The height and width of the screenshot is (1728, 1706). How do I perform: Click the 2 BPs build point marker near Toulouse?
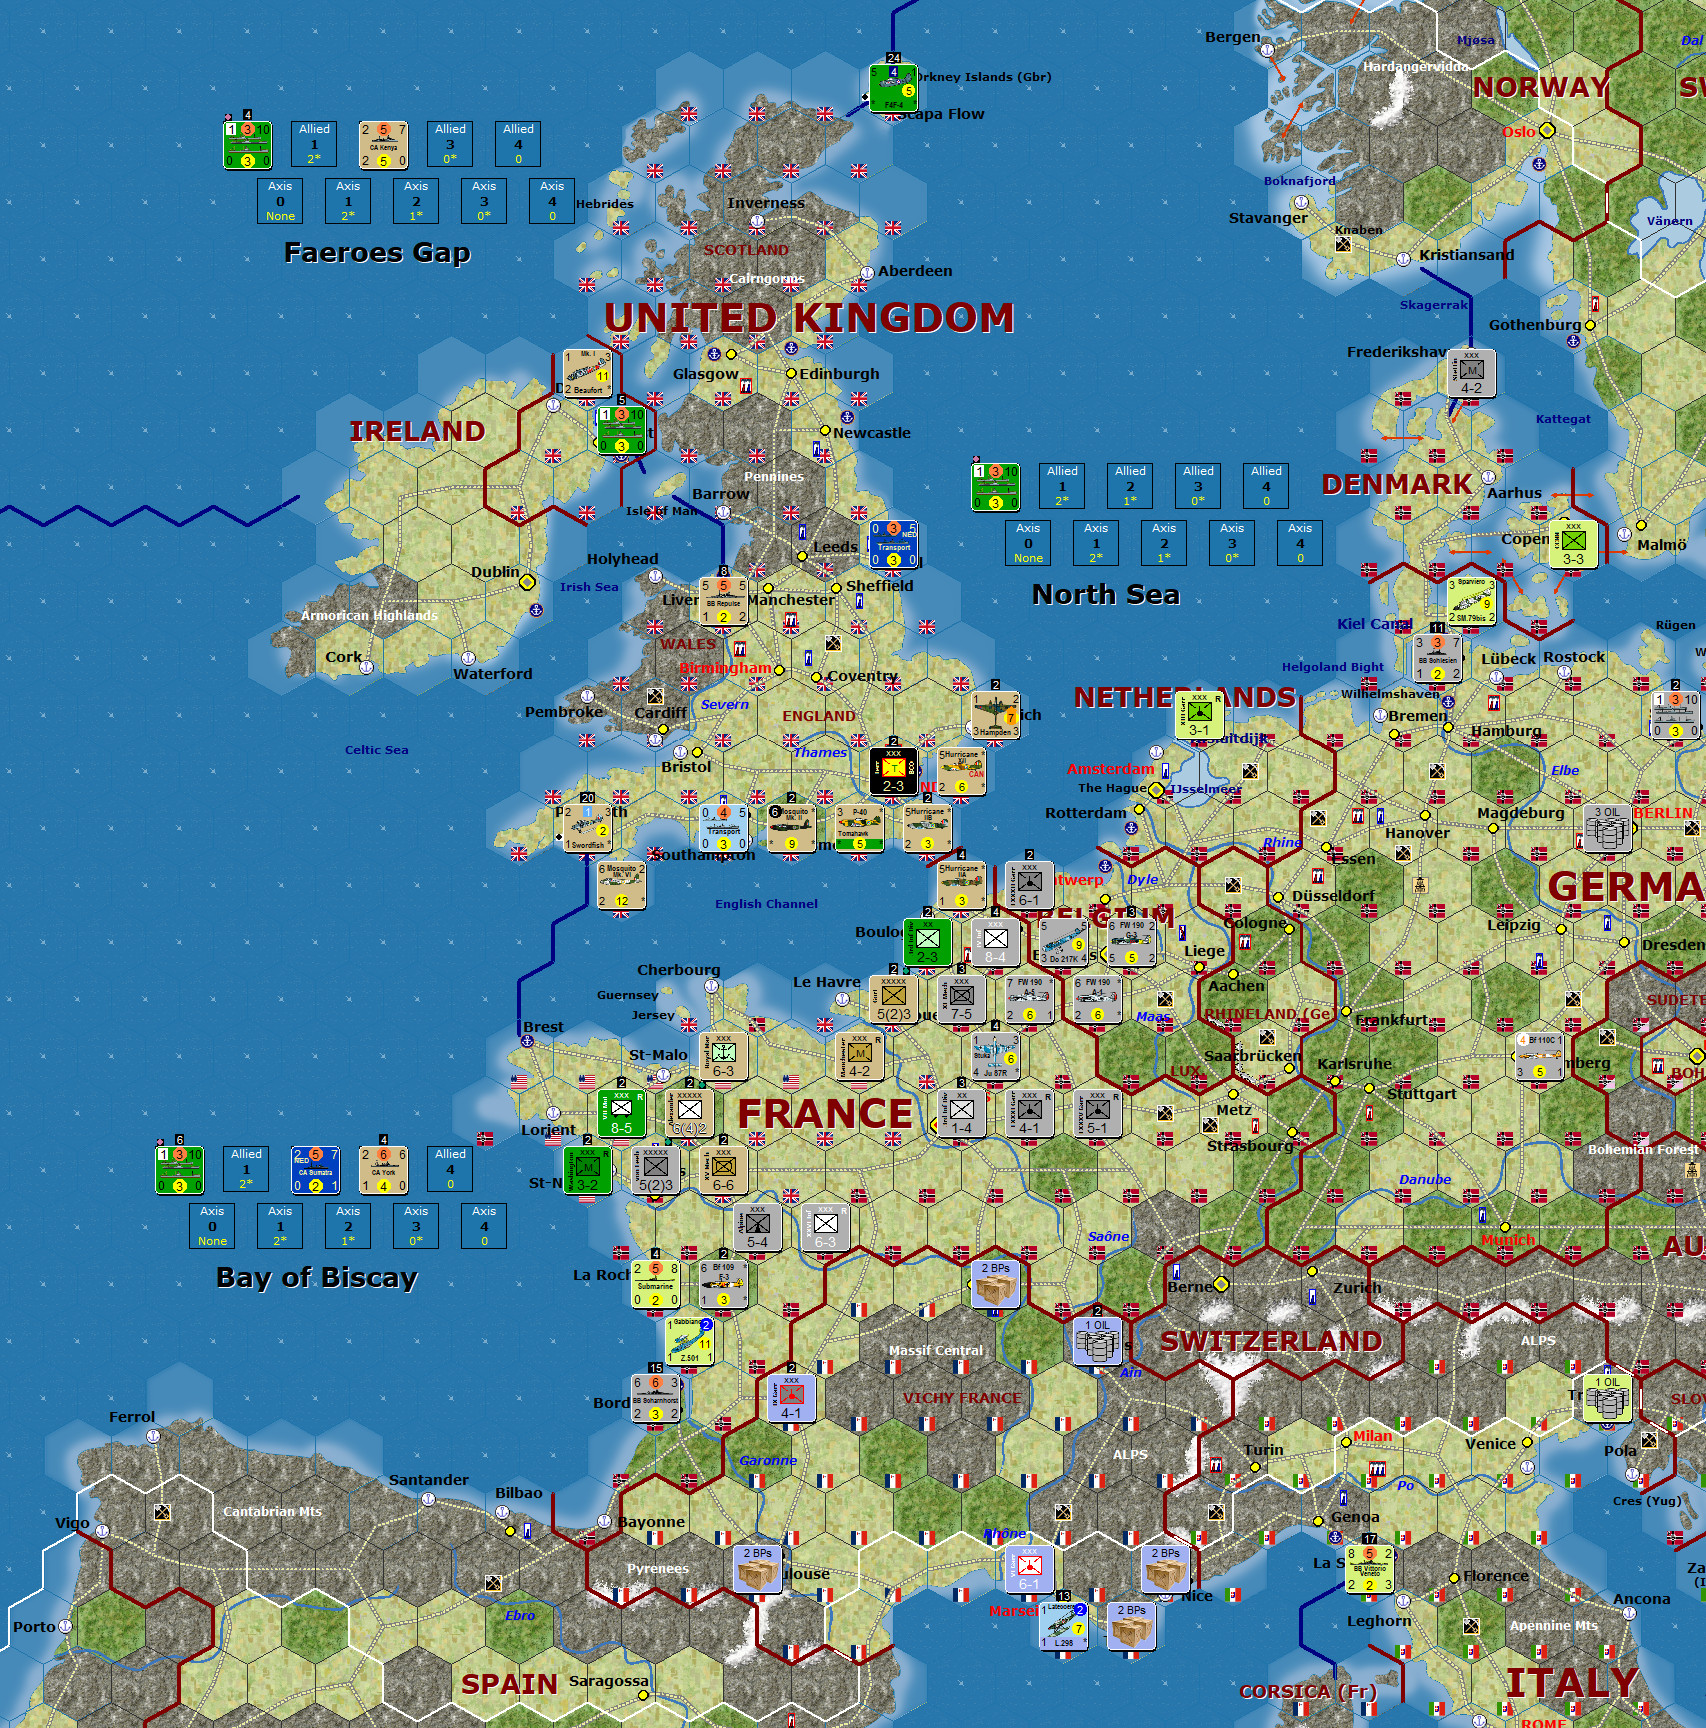757,1570
